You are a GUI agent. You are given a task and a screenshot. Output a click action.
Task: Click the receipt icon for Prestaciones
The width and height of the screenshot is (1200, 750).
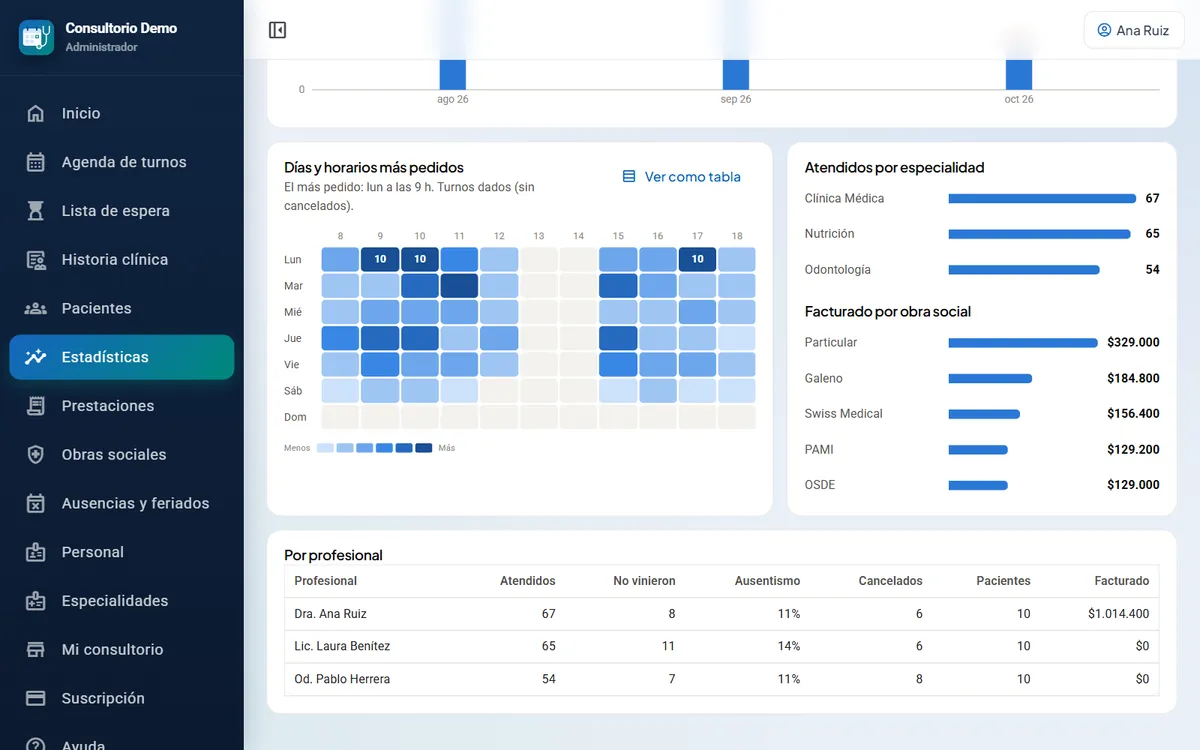[x=36, y=406]
